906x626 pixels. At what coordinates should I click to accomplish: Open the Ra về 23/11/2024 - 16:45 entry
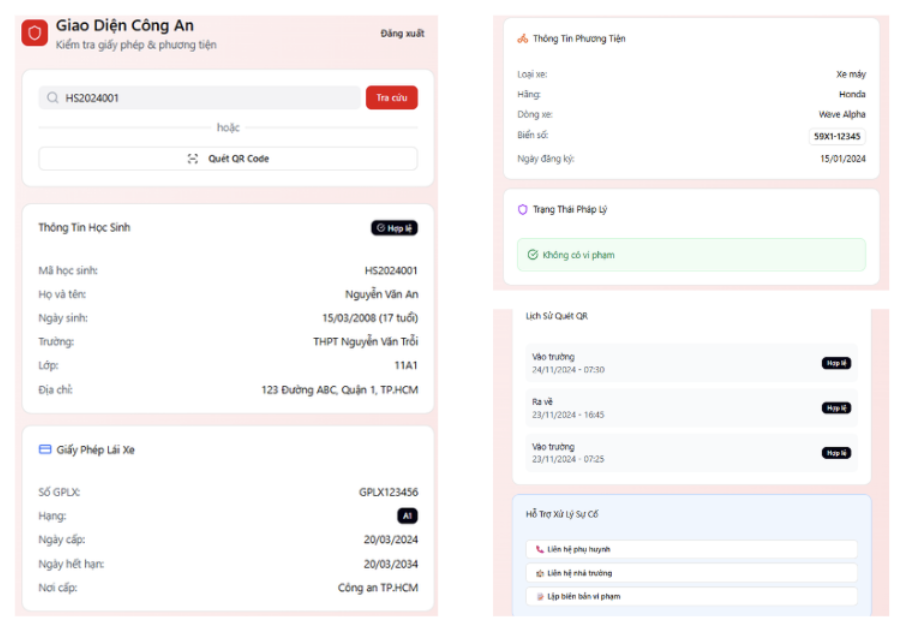tap(691, 408)
